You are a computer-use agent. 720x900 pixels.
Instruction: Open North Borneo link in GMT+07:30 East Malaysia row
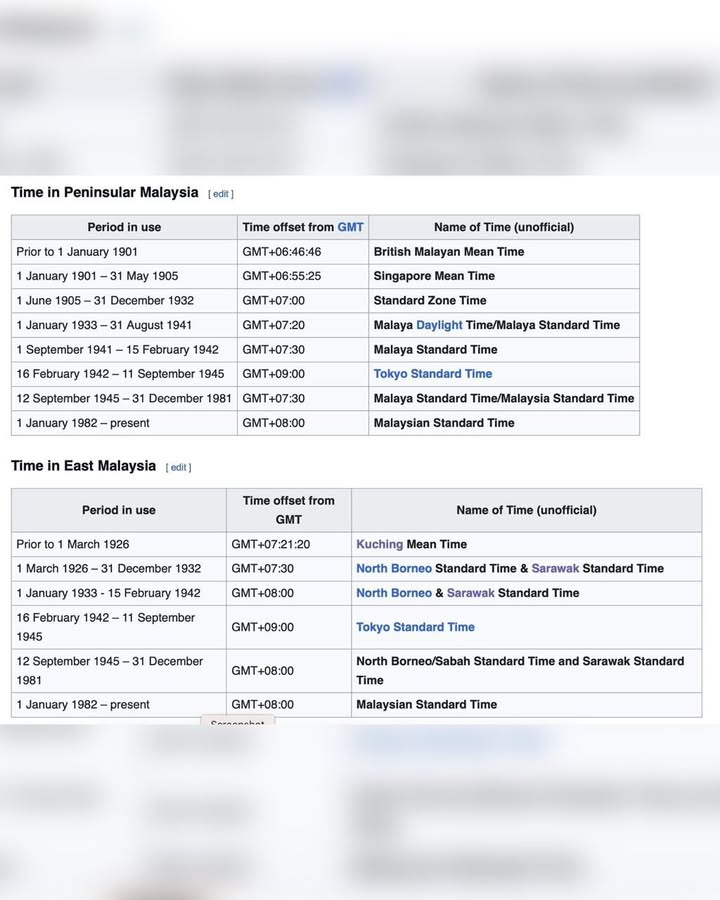(x=394, y=568)
